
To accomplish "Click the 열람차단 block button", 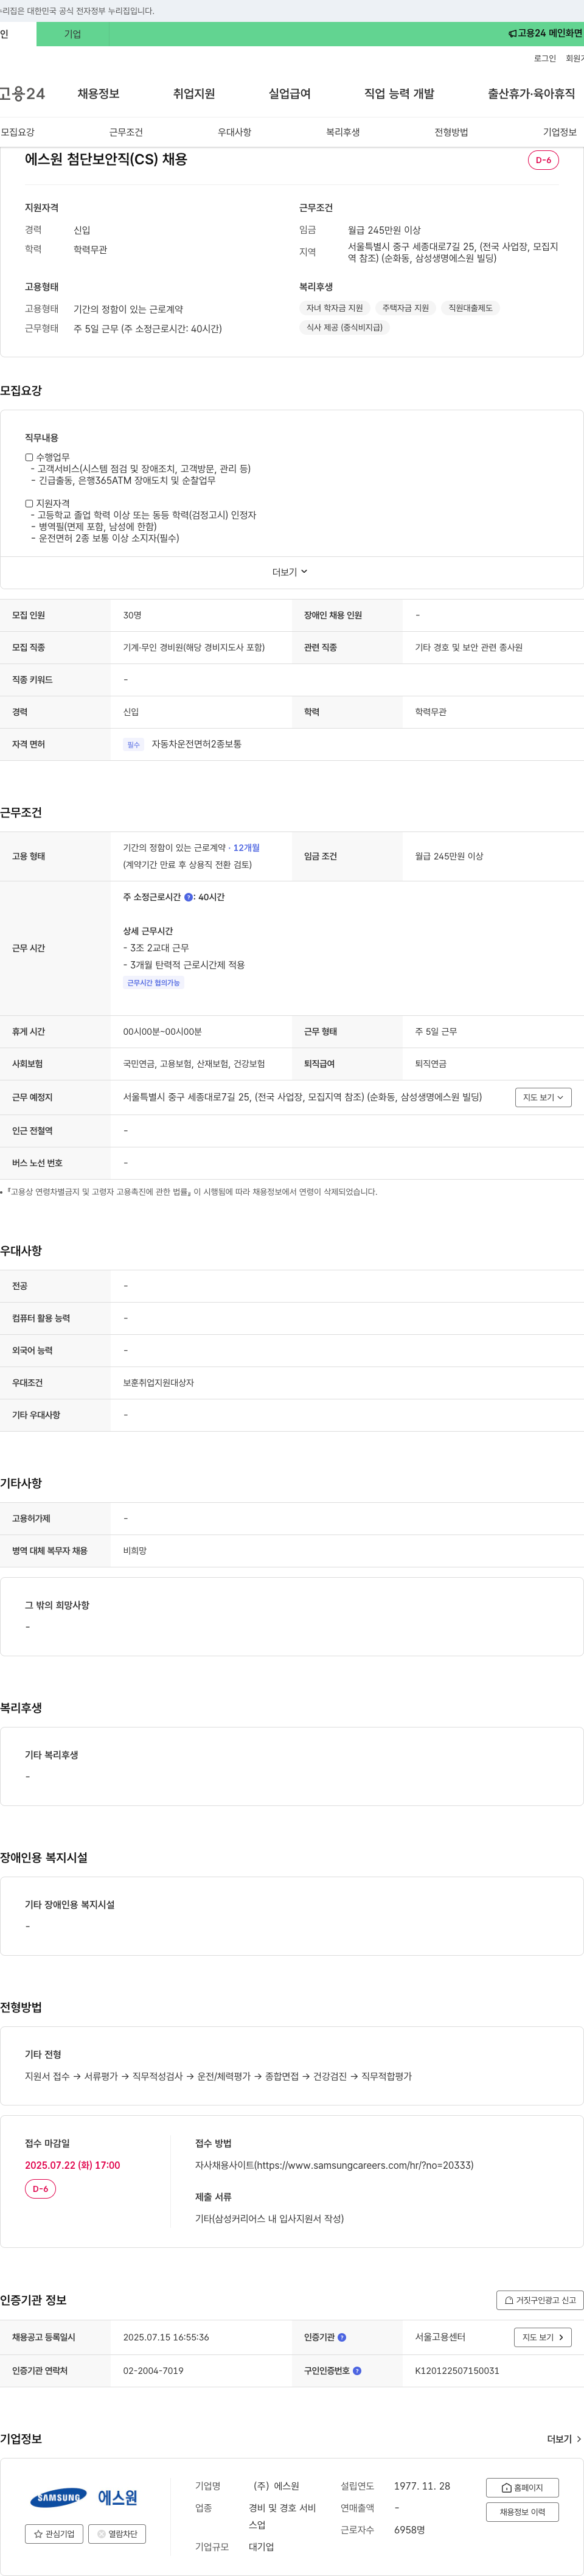I will click(117, 2534).
